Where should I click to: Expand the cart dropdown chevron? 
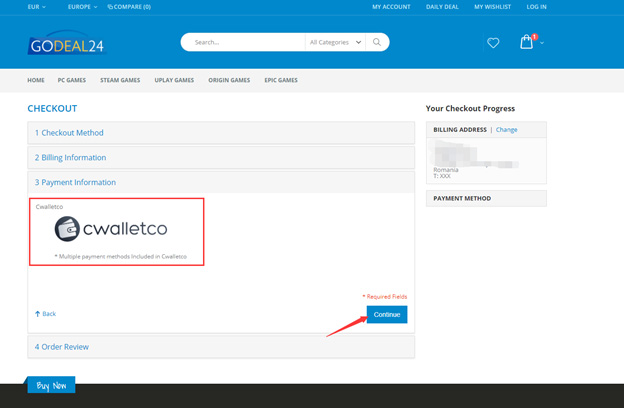pos(542,43)
